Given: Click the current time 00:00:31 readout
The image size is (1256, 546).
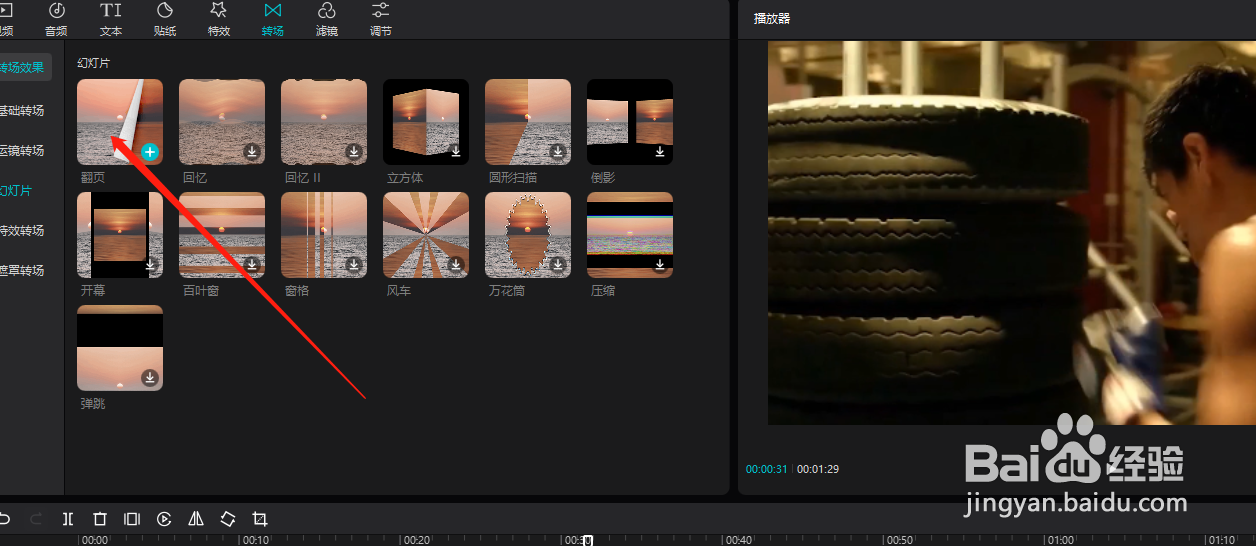Looking at the screenshot, I should tap(767, 469).
